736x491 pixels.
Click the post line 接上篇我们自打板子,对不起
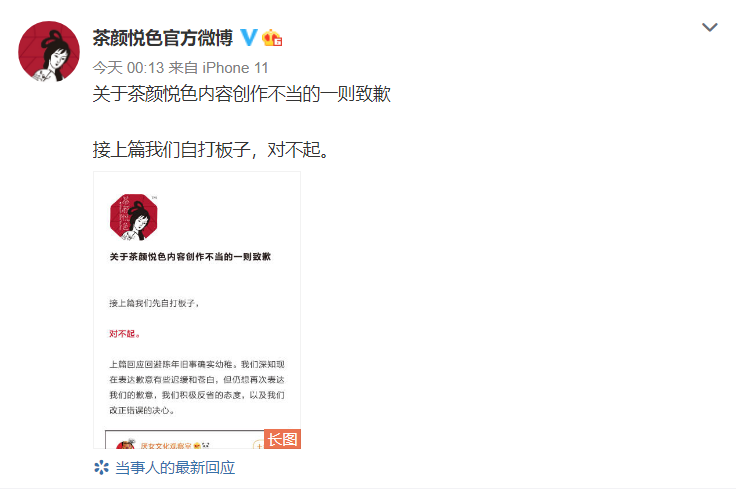[213, 150]
